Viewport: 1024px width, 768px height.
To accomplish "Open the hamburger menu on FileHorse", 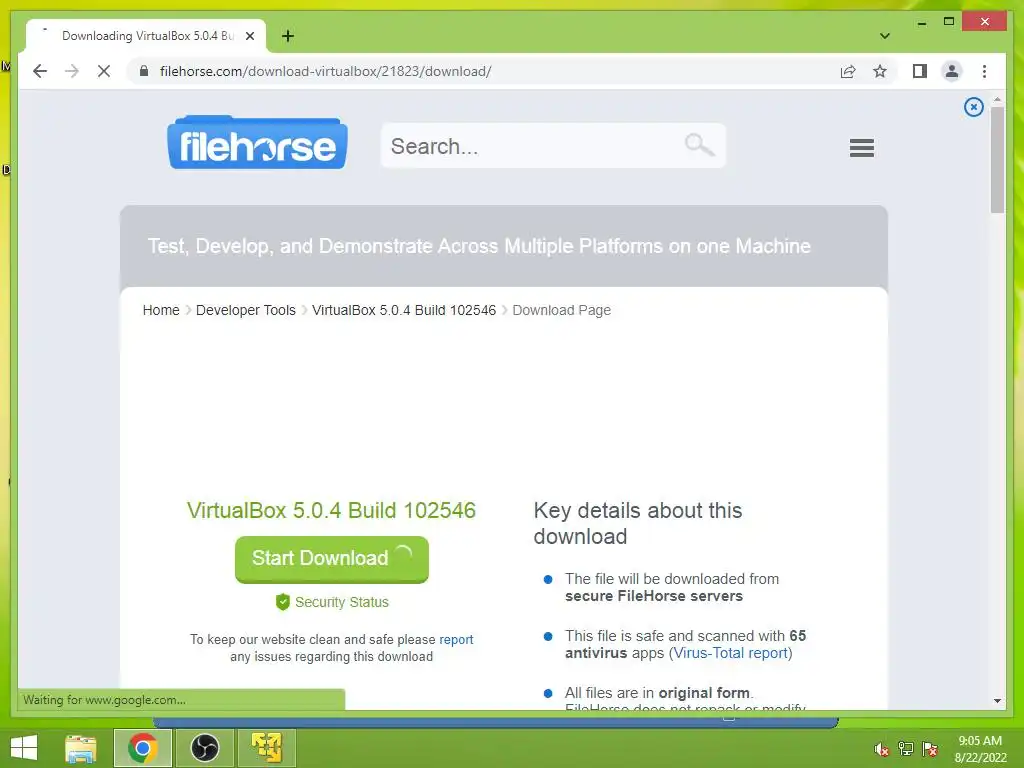I will (861, 148).
